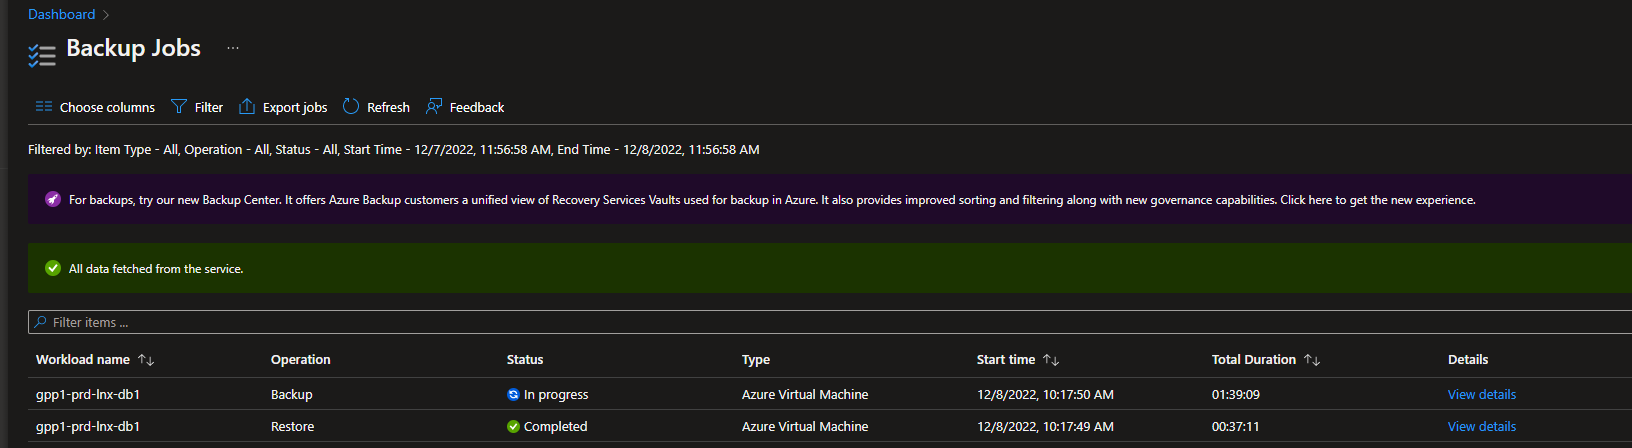The width and height of the screenshot is (1632, 448).
Task: Click Azure Virtual Machine in the Backup row
Action: (x=805, y=394)
